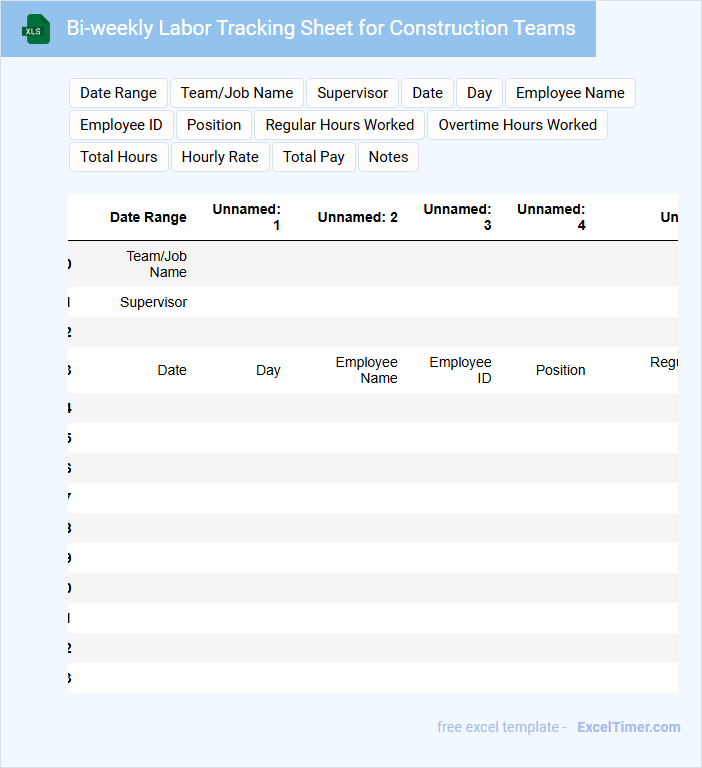This screenshot has height=768, width=702.
Task: Select the Day cell in the table
Action: pyautogui.click(x=268, y=370)
